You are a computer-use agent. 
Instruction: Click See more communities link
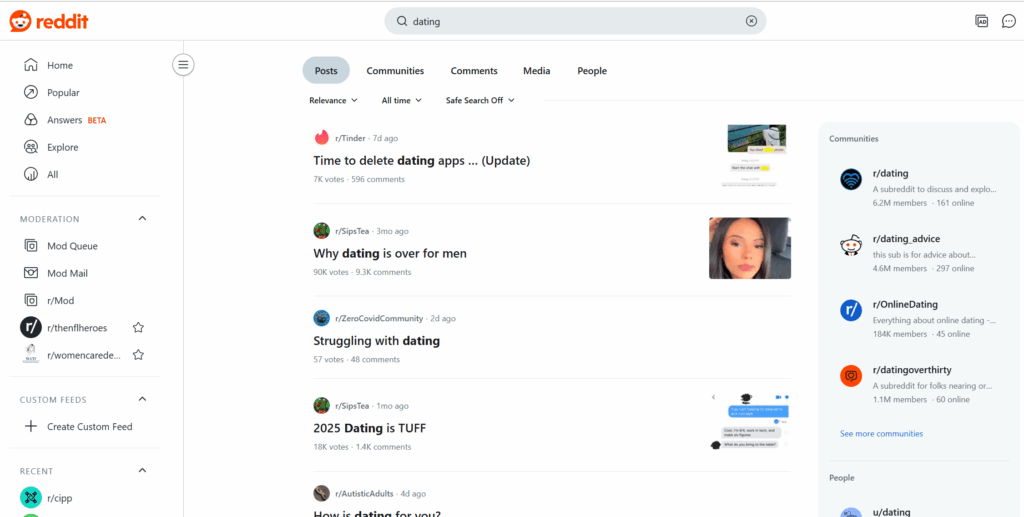[881, 434]
